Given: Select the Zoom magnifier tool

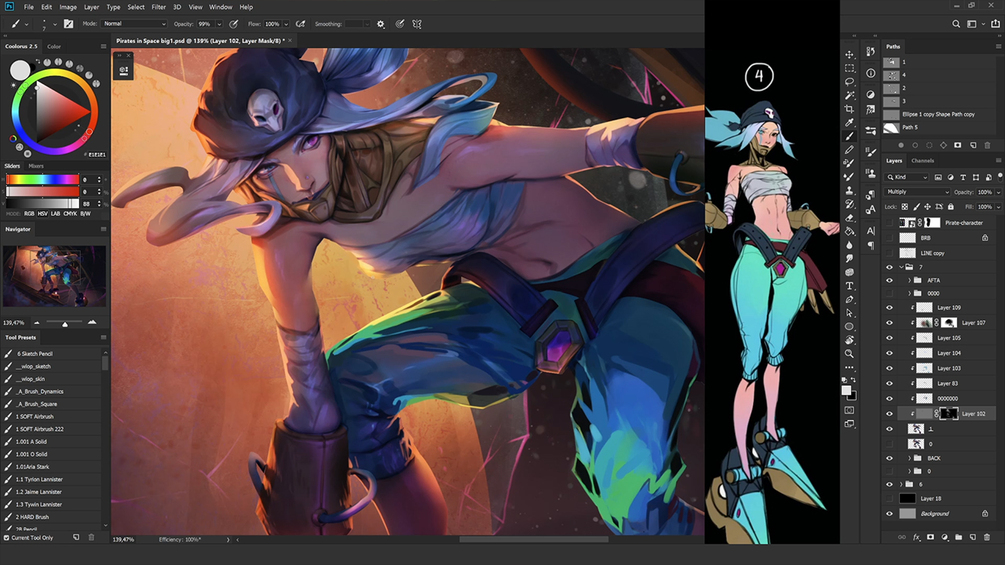Looking at the screenshot, I should [x=849, y=354].
